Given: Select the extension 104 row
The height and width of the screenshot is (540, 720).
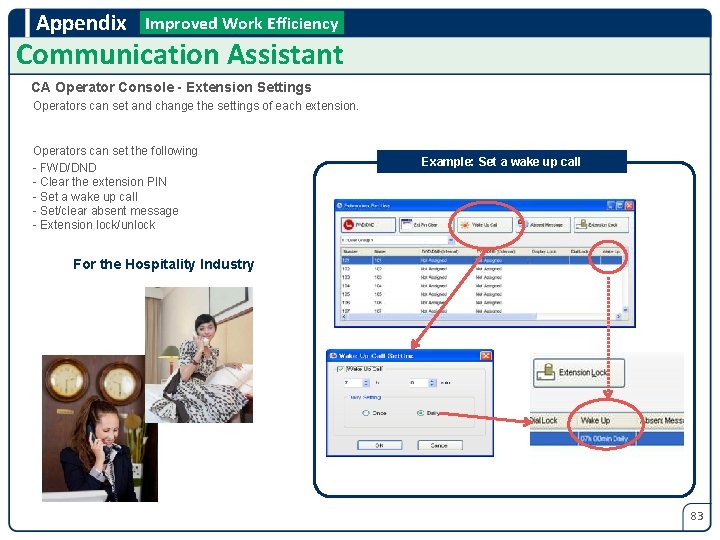Looking at the screenshot, I should click(x=481, y=286).
